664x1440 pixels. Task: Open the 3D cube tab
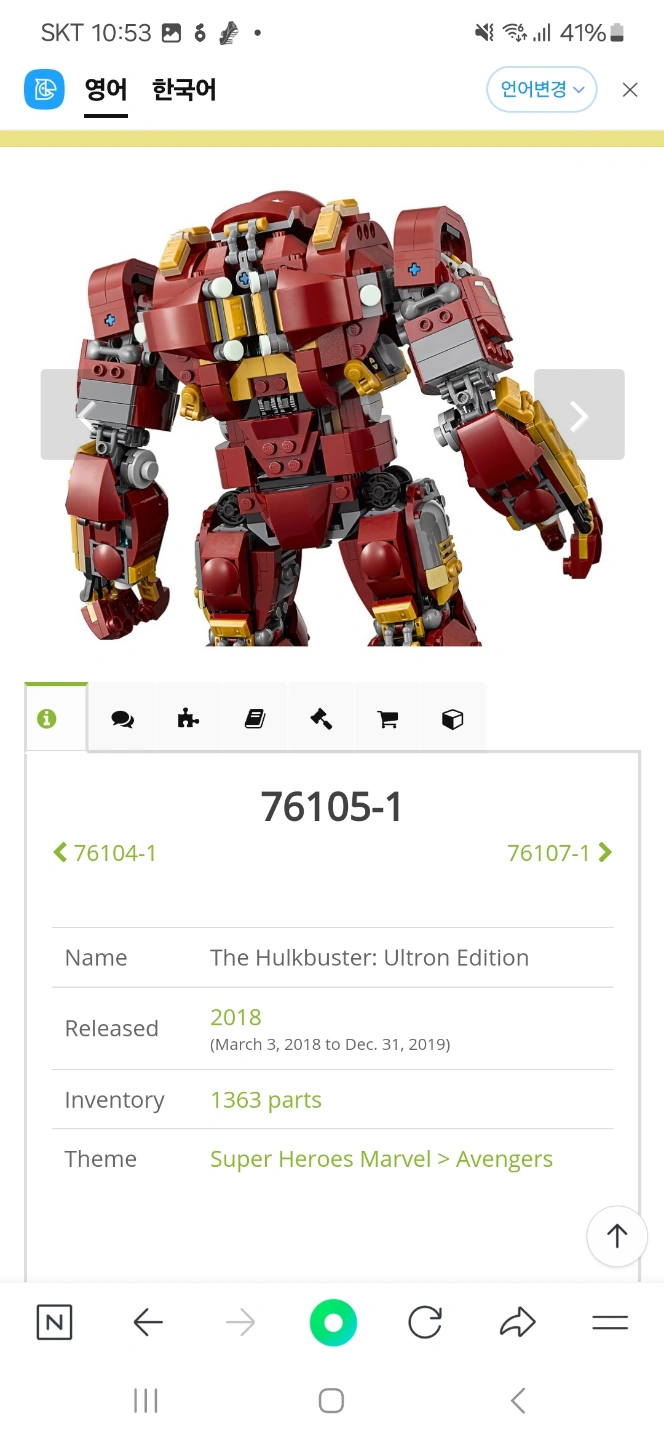(453, 719)
